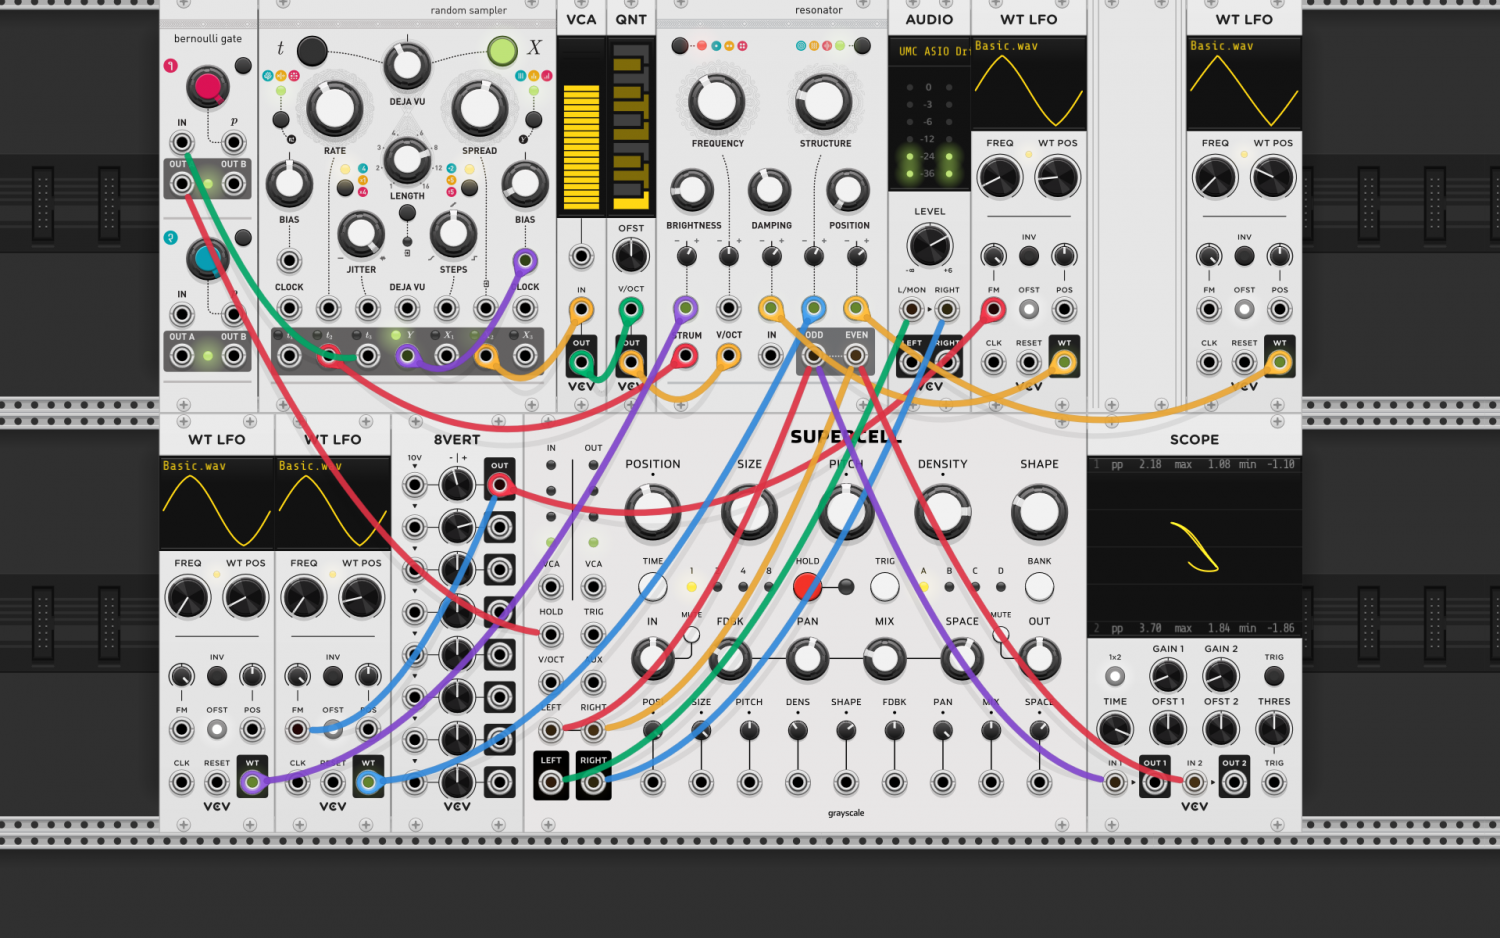Open Basic.wav display on far-right top WT LFO
Image resolution: width=1500 pixels, height=938 pixels.
[x=1244, y=83]
